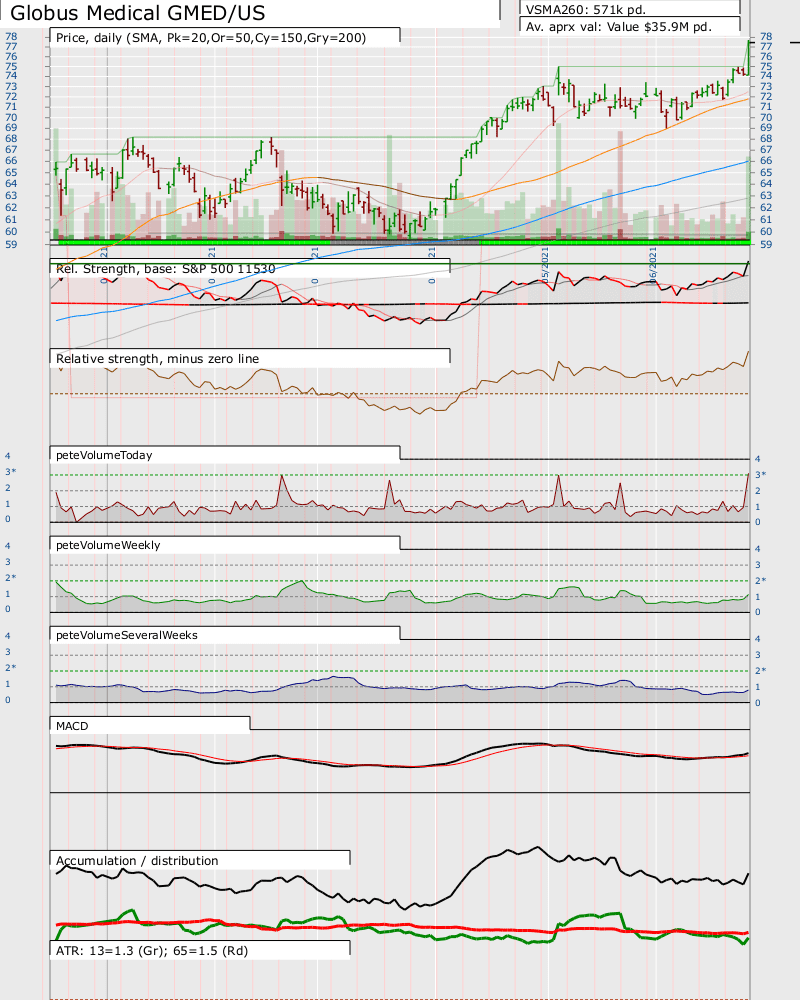Select 2* on peteVolumeSeveralWeeks right axis
Viewport: 800px width, 1000px height.
click(760, 670)
